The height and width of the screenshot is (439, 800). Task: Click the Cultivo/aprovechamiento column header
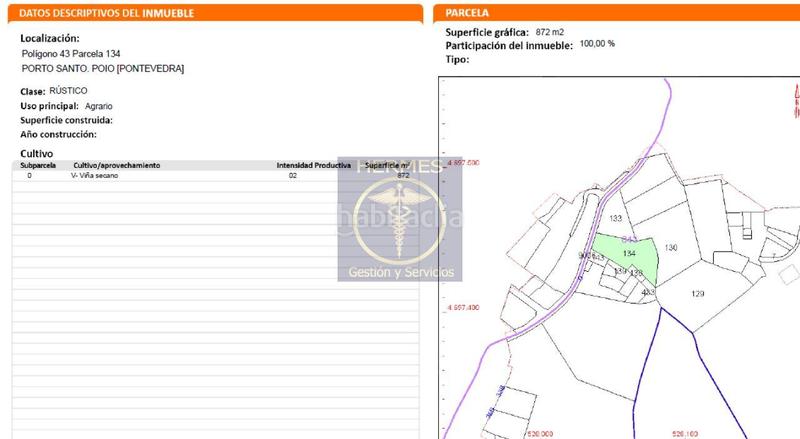[x=117, y=164]
